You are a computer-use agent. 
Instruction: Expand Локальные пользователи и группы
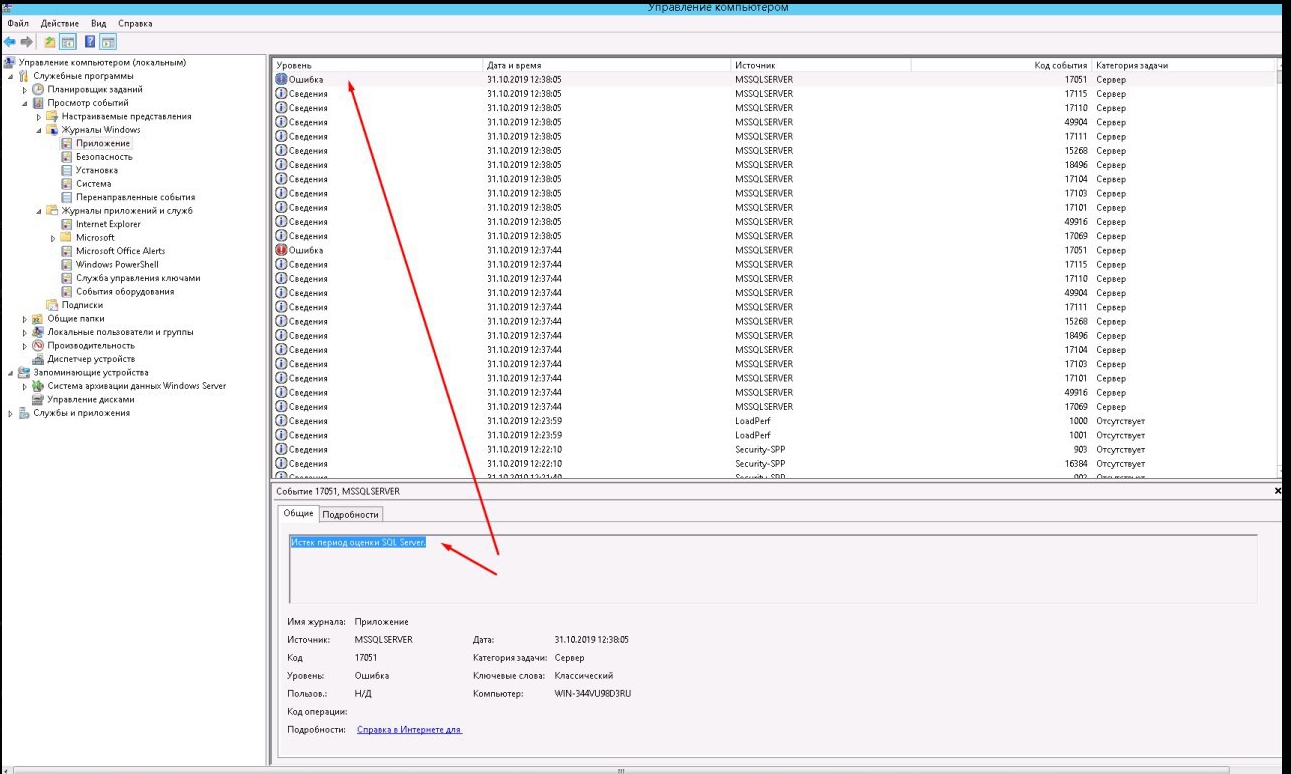(x=26, y=332)
